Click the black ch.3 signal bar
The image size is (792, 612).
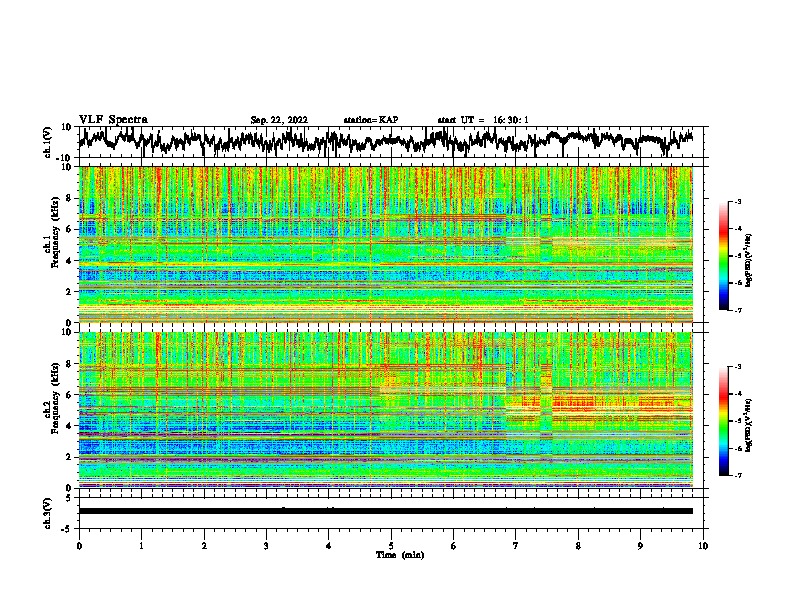(385, 511)
